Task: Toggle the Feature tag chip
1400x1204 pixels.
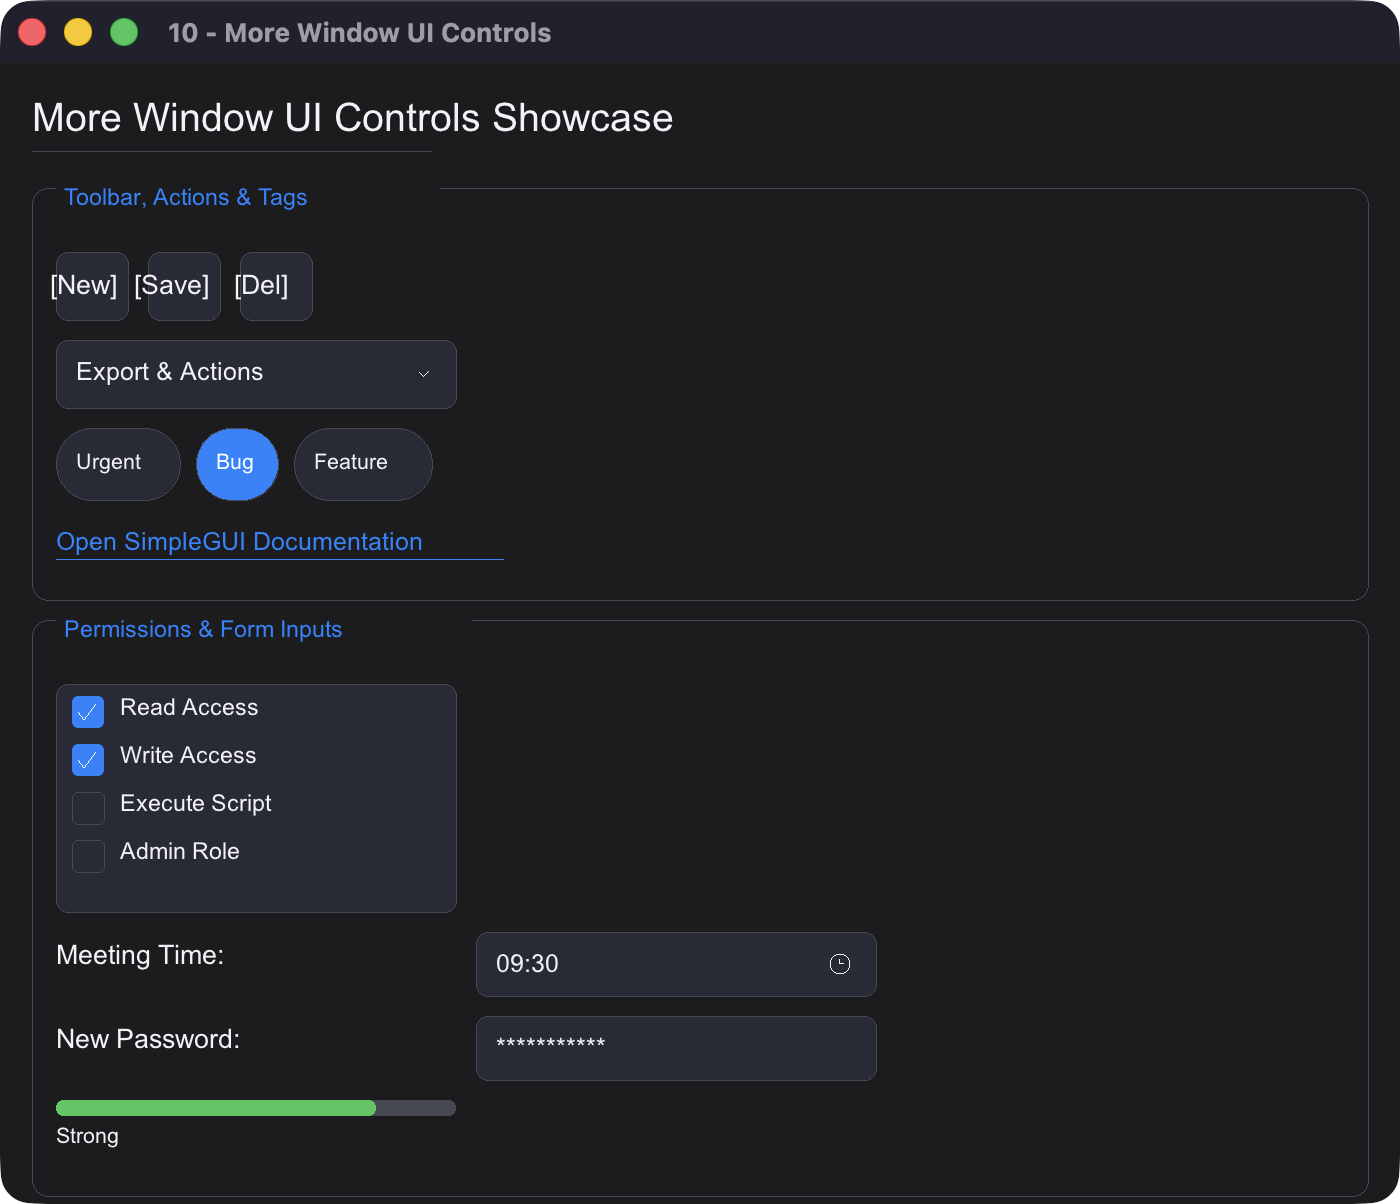Action: pyautogui.click(x=363, y=464)
